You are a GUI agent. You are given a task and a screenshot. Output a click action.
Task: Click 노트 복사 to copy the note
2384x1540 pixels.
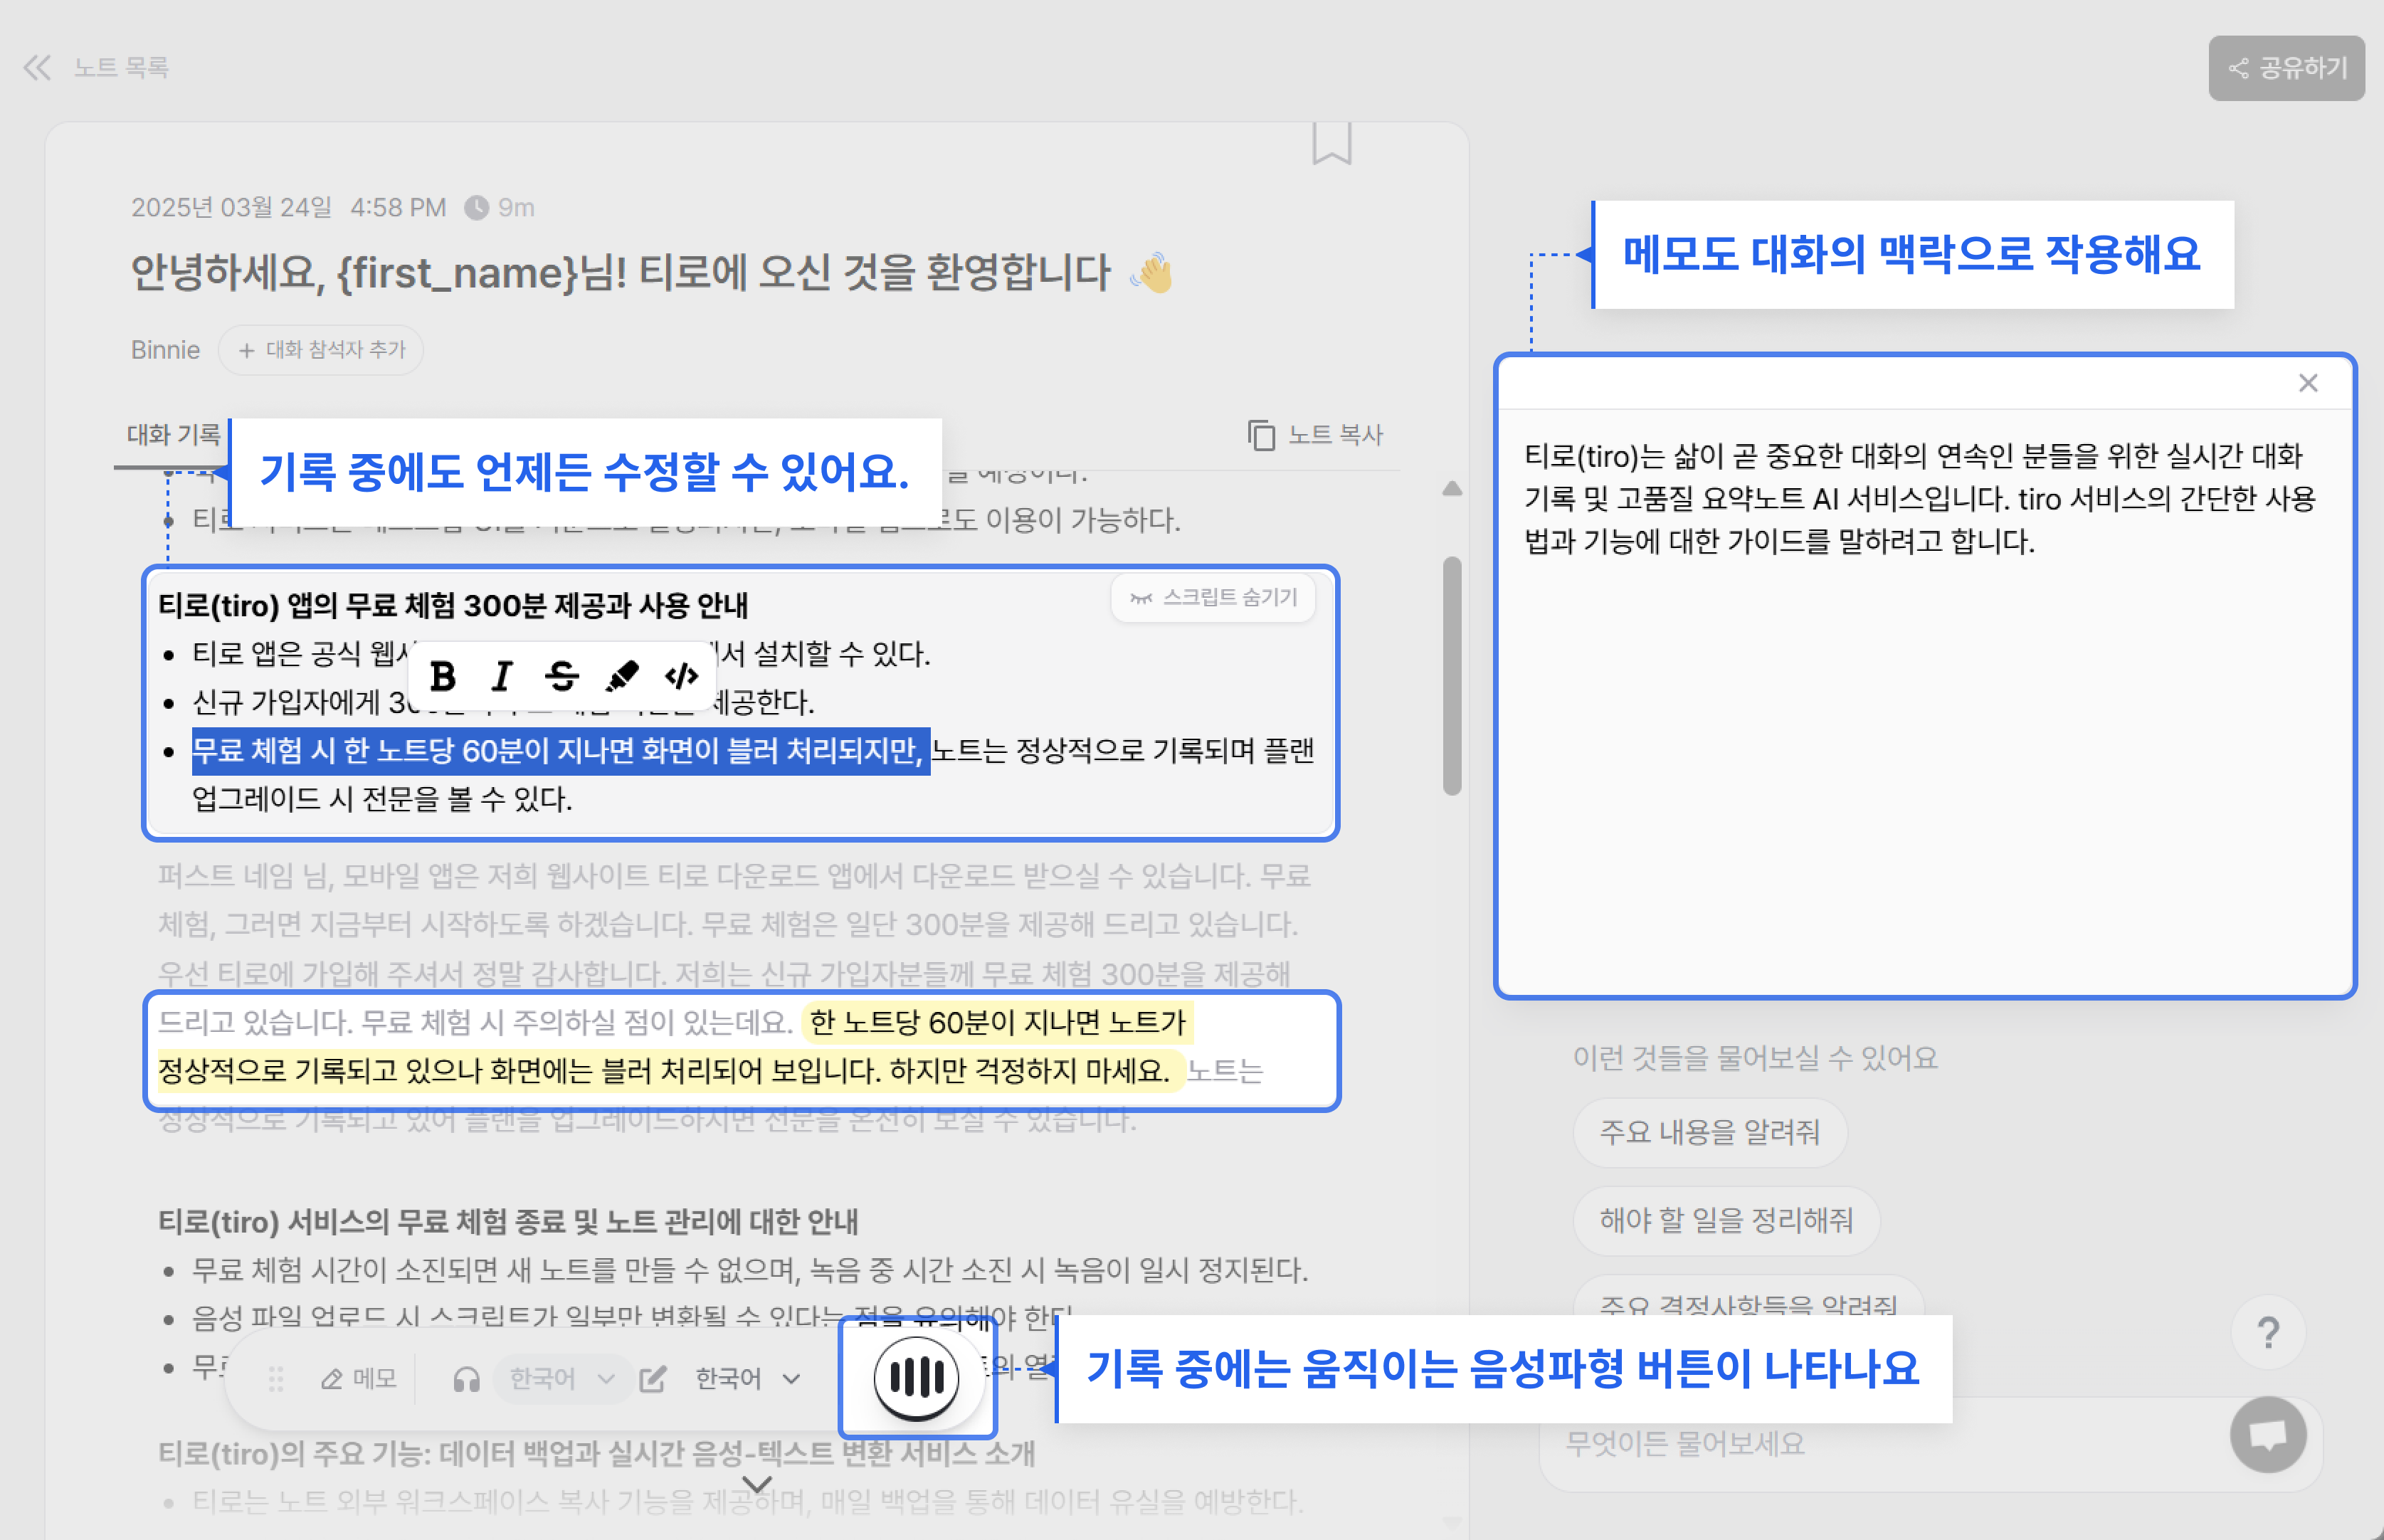tap(1315, 435)
